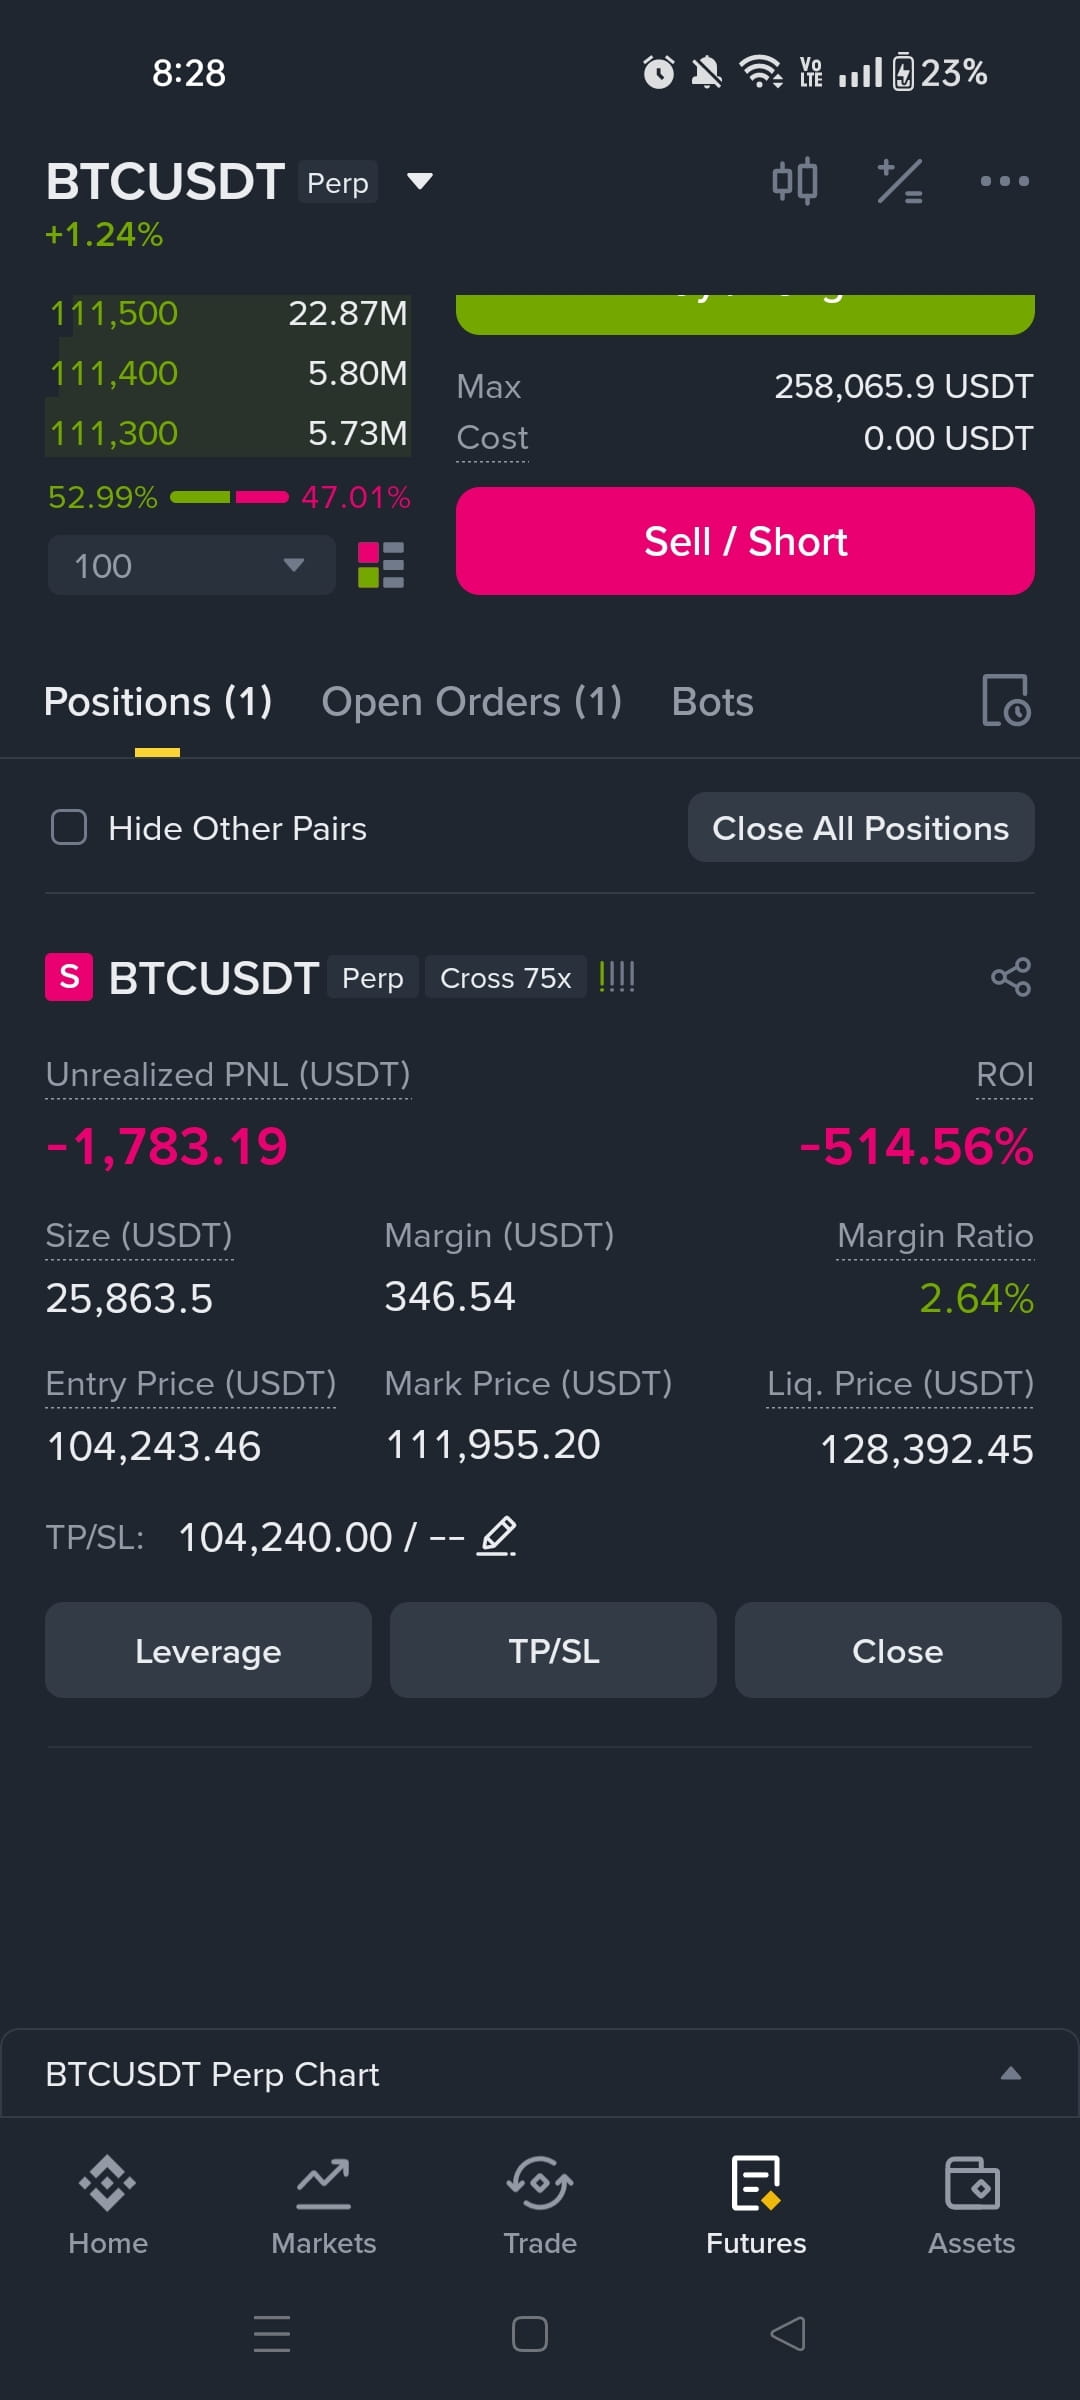Switch to the Bots tab
Image resolution: width=1080 pixels, height=2400 pixels.
(x=712, y=701)
